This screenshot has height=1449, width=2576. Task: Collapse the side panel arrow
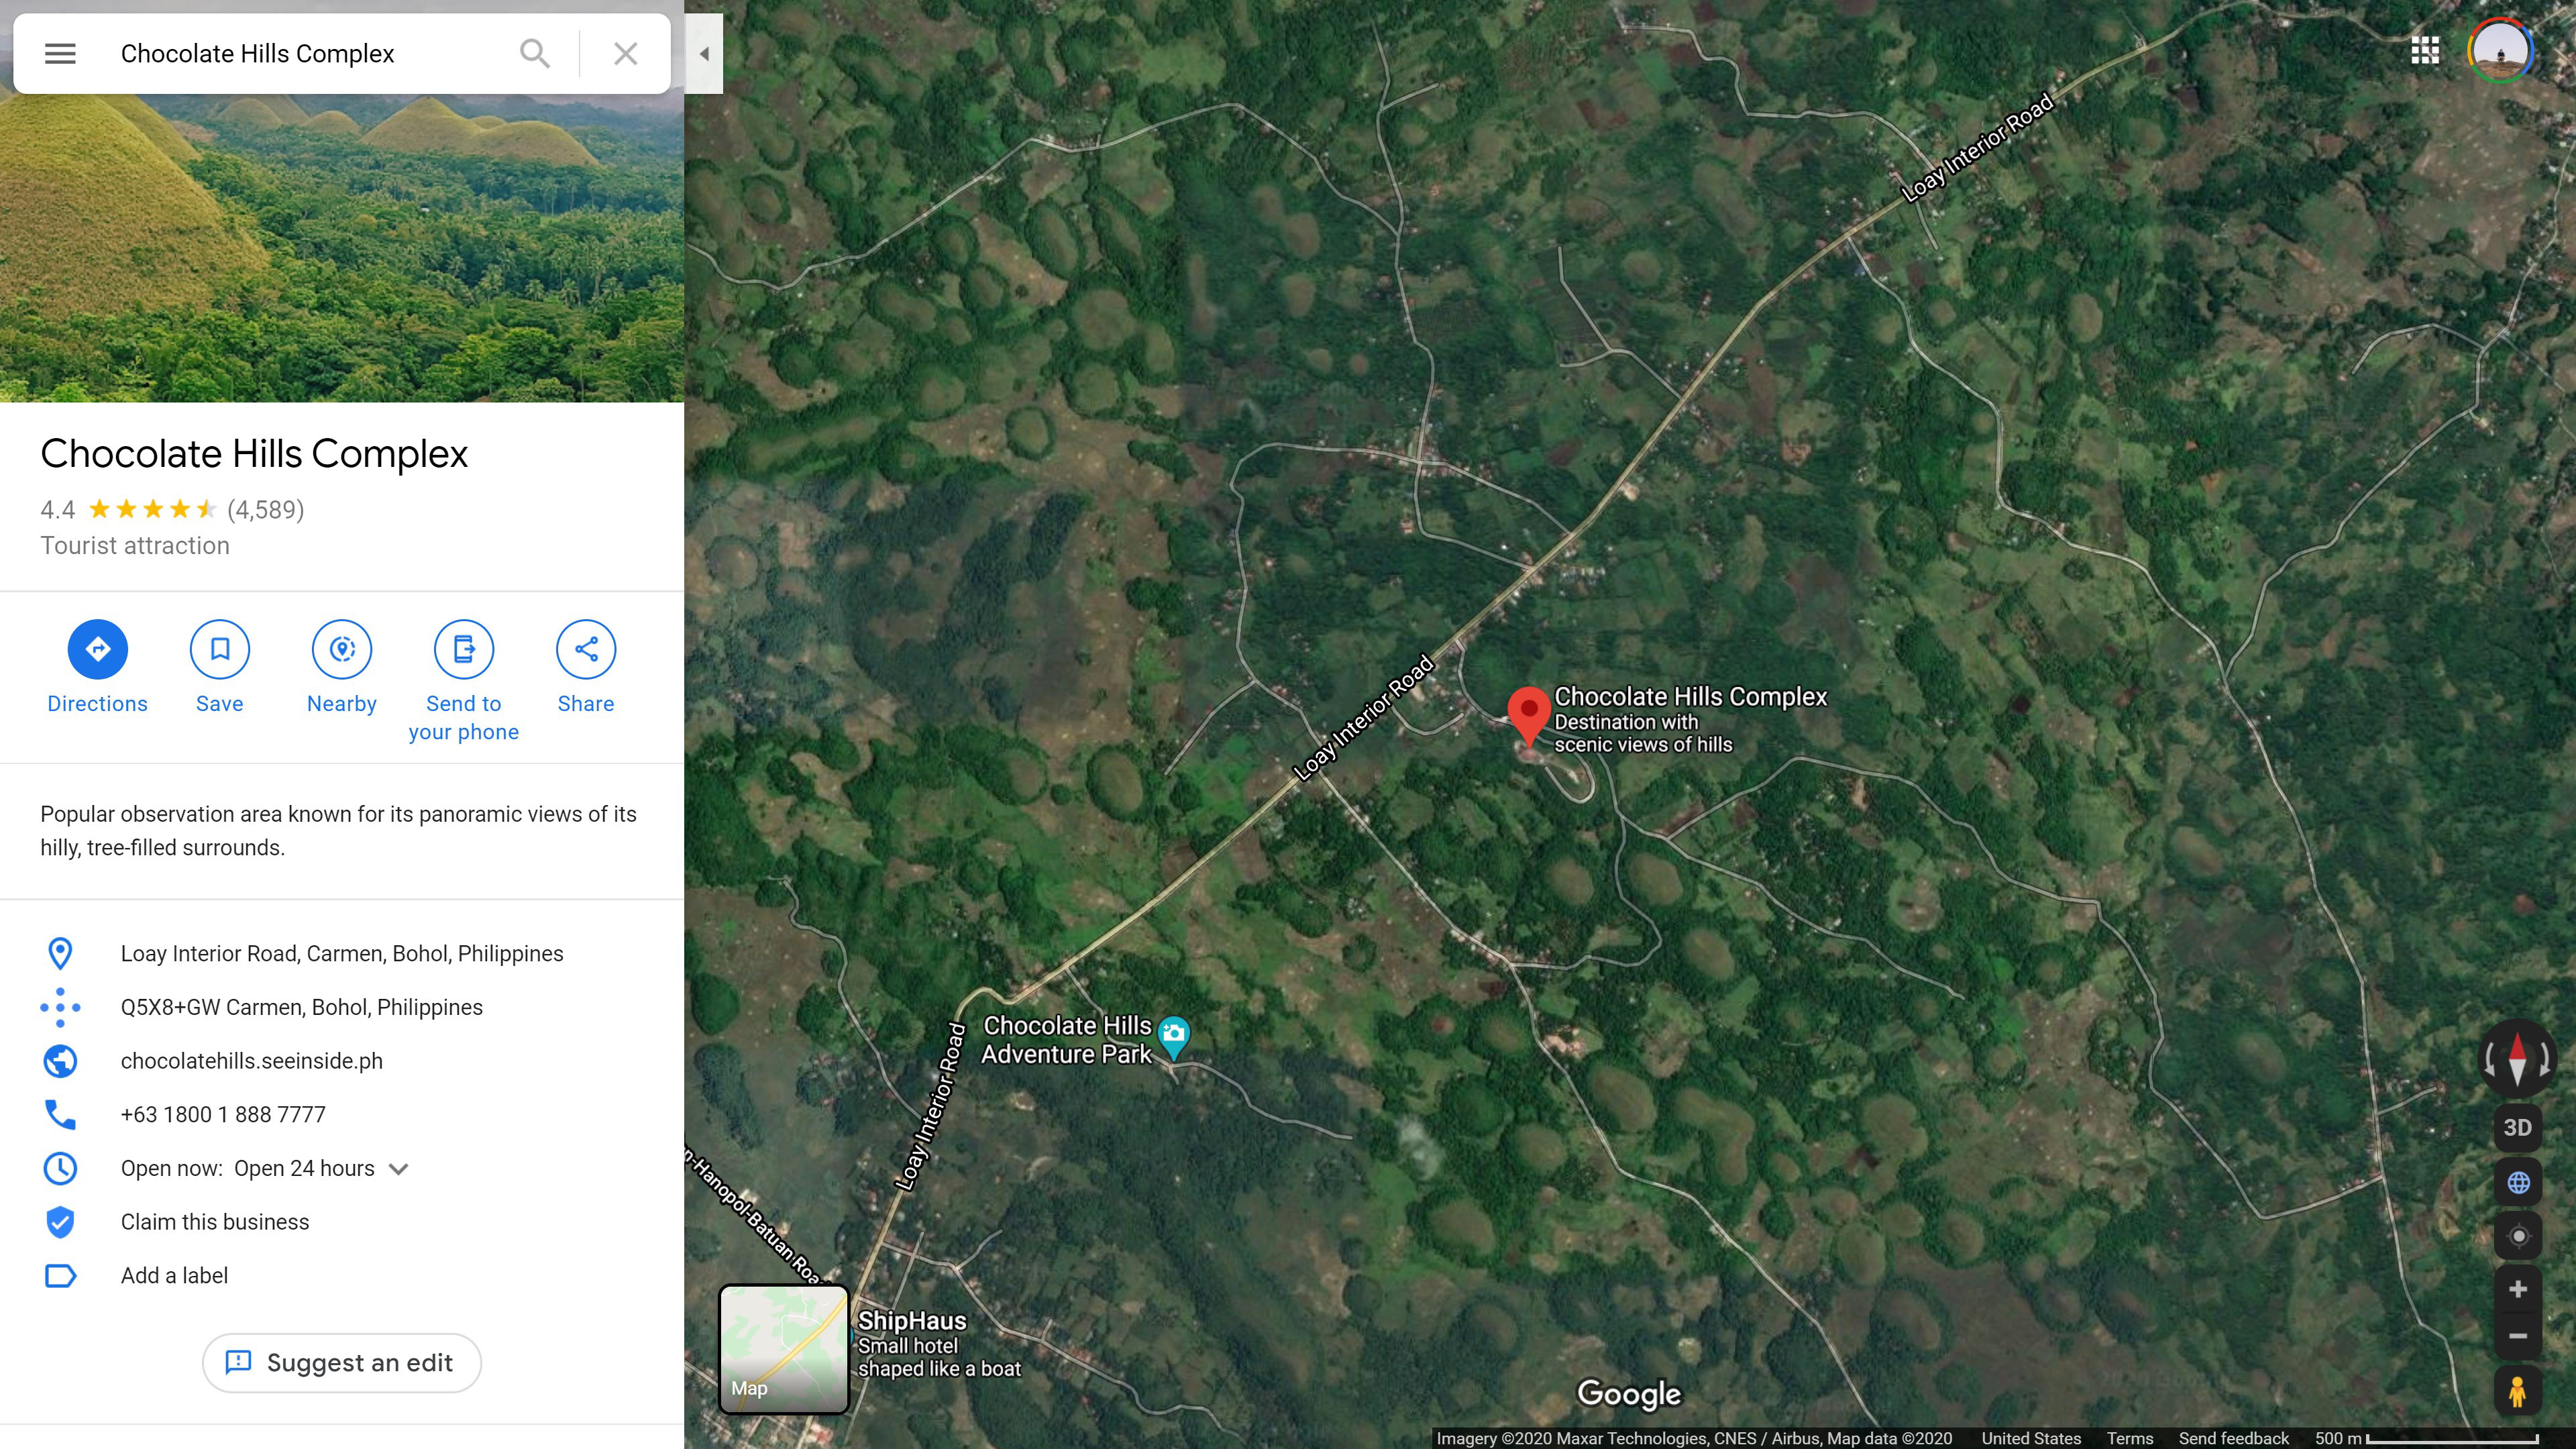(704, 54)
